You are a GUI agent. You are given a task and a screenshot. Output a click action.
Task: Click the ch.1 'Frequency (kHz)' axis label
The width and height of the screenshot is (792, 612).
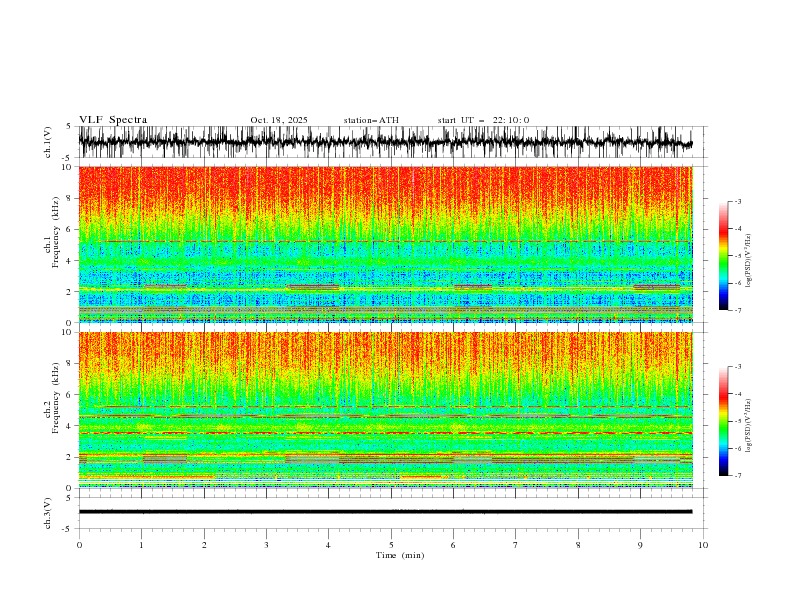pyautogui.click(x=56, y=233)
